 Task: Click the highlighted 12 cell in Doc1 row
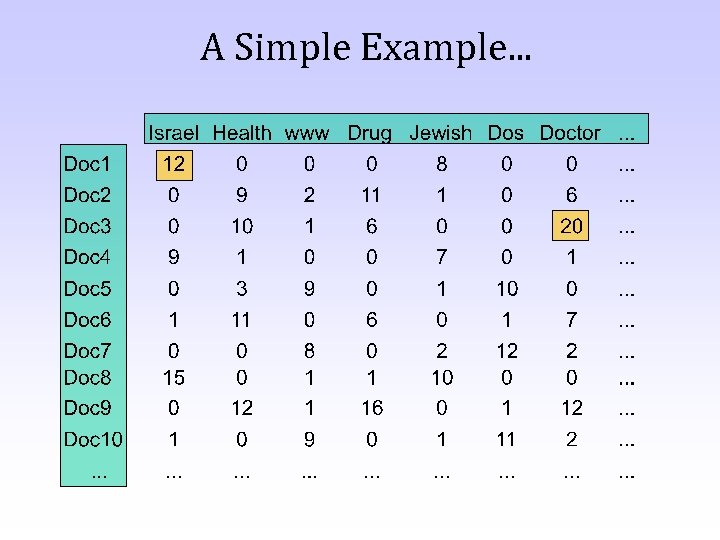[173, 162]
